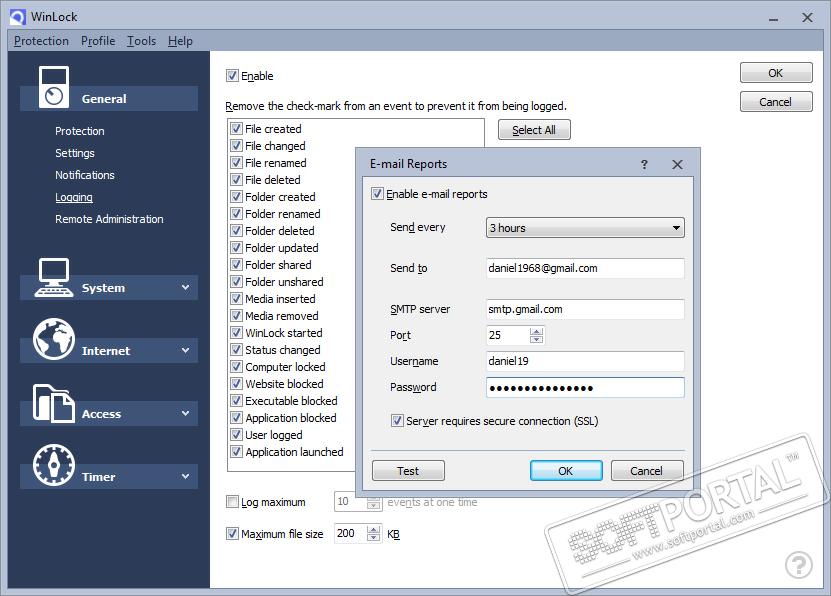Click the Password field
831x596 pixels.
click(x=585, y=387)
